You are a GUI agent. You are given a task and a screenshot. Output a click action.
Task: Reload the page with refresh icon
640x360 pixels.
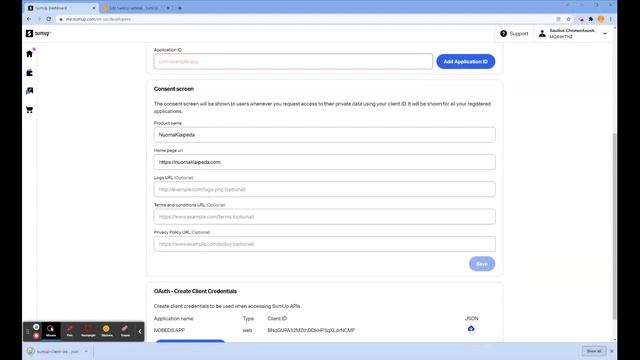[49, 19]
